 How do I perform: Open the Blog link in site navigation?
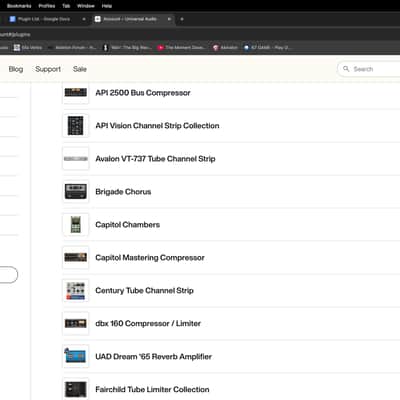point(16,69)
